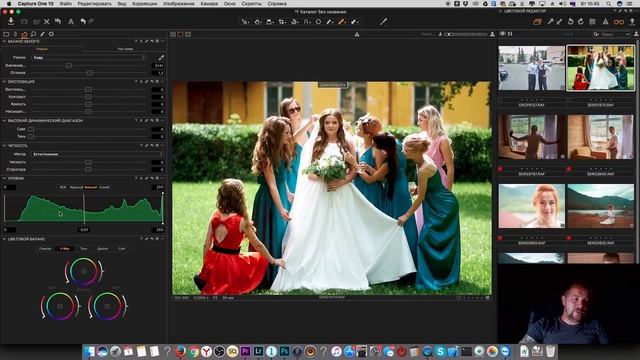This screenshot has height=360, width=640.
Task: Click the Contrast slider handle
Action: coord(88,97)
